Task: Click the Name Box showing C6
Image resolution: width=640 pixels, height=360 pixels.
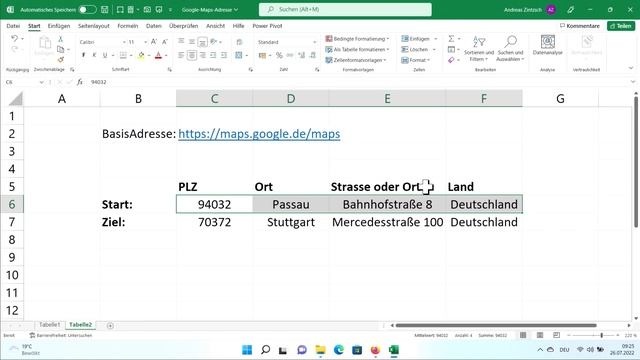Action: click(x=23, y=82)
